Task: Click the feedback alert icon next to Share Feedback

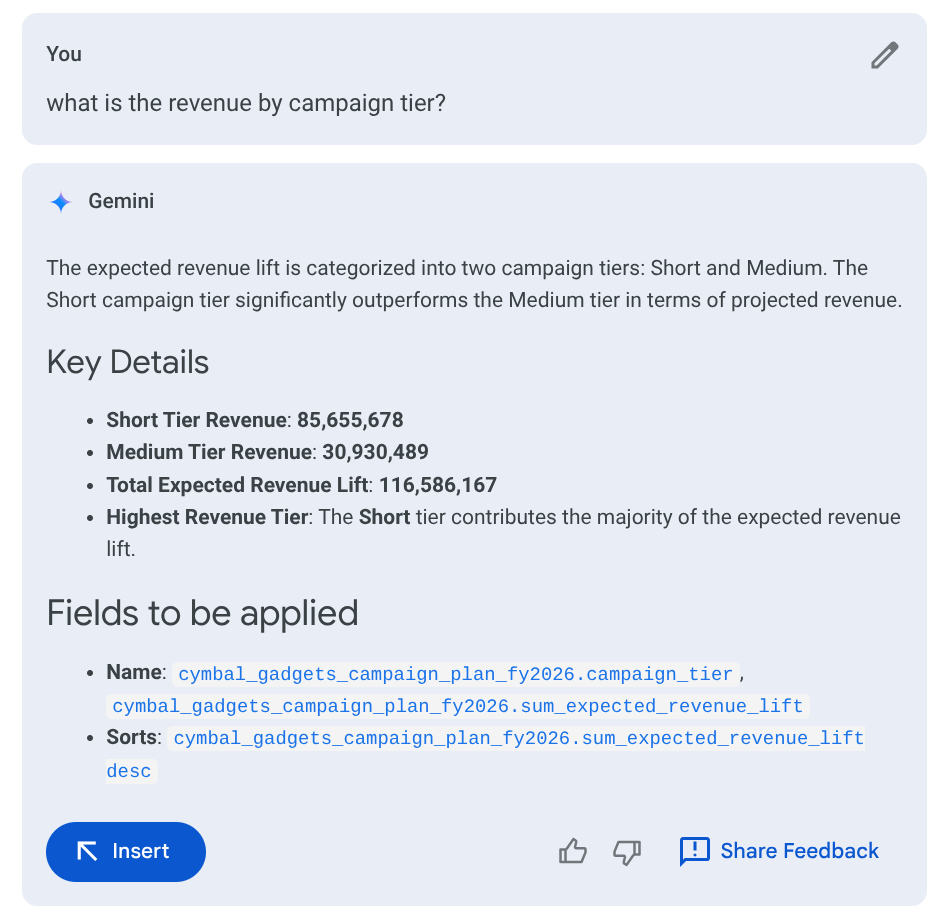Action: (695, 851)
